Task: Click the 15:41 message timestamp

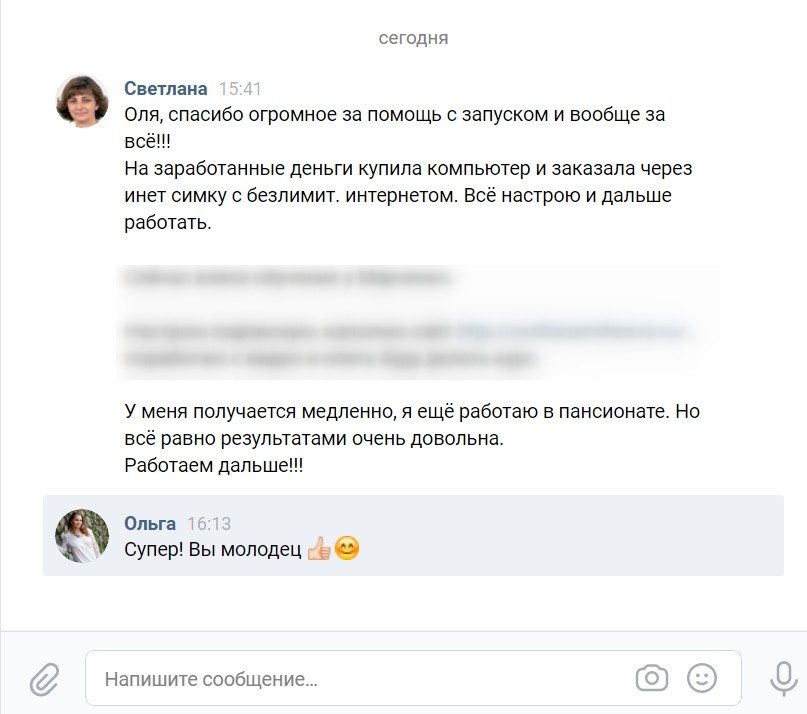Action: [x=240, y=89]
